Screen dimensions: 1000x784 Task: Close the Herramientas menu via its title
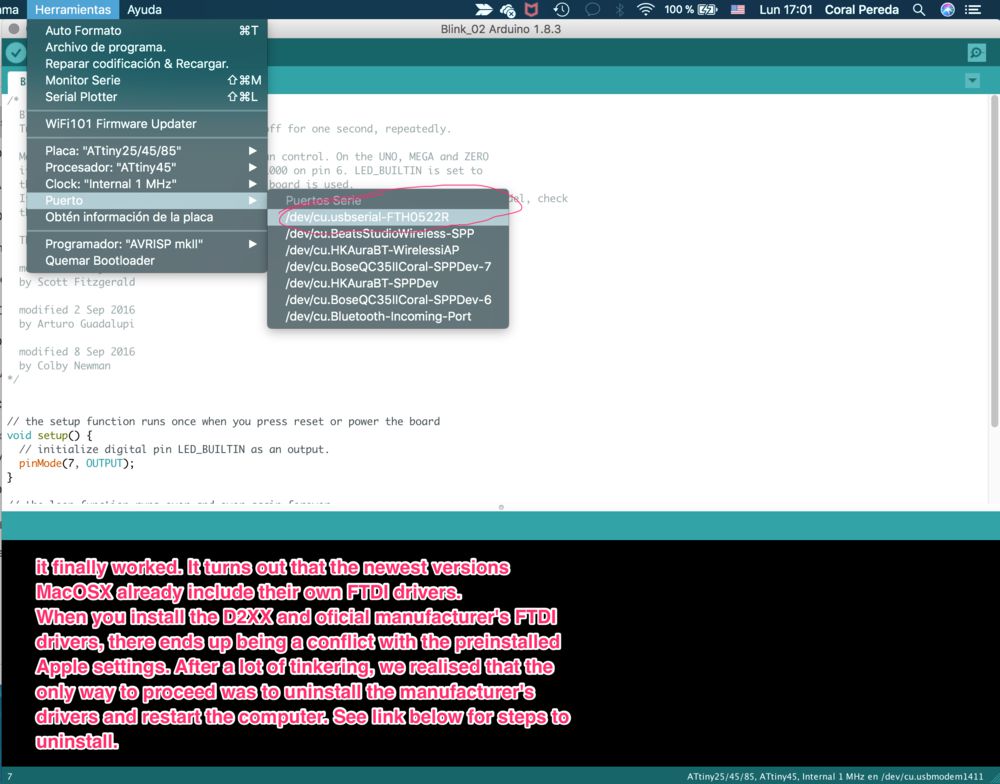(73, 10)
